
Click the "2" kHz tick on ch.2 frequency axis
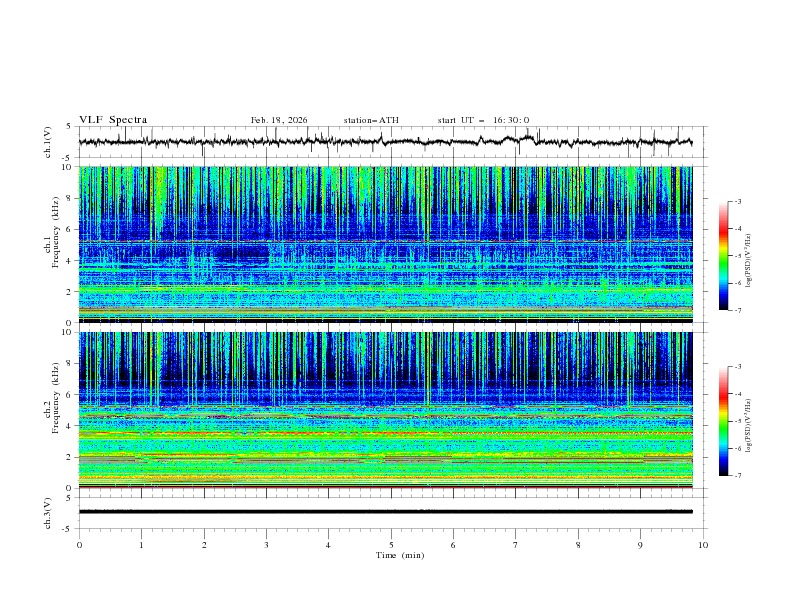click(70, 457)
